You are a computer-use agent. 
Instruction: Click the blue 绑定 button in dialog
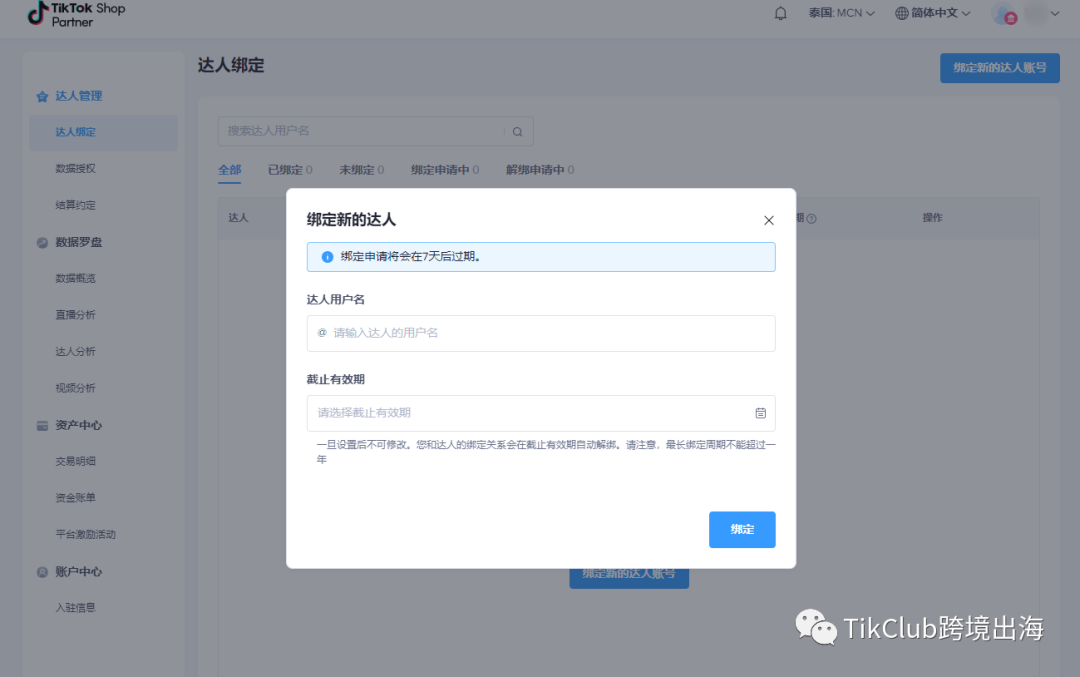[x=742, y=530]
